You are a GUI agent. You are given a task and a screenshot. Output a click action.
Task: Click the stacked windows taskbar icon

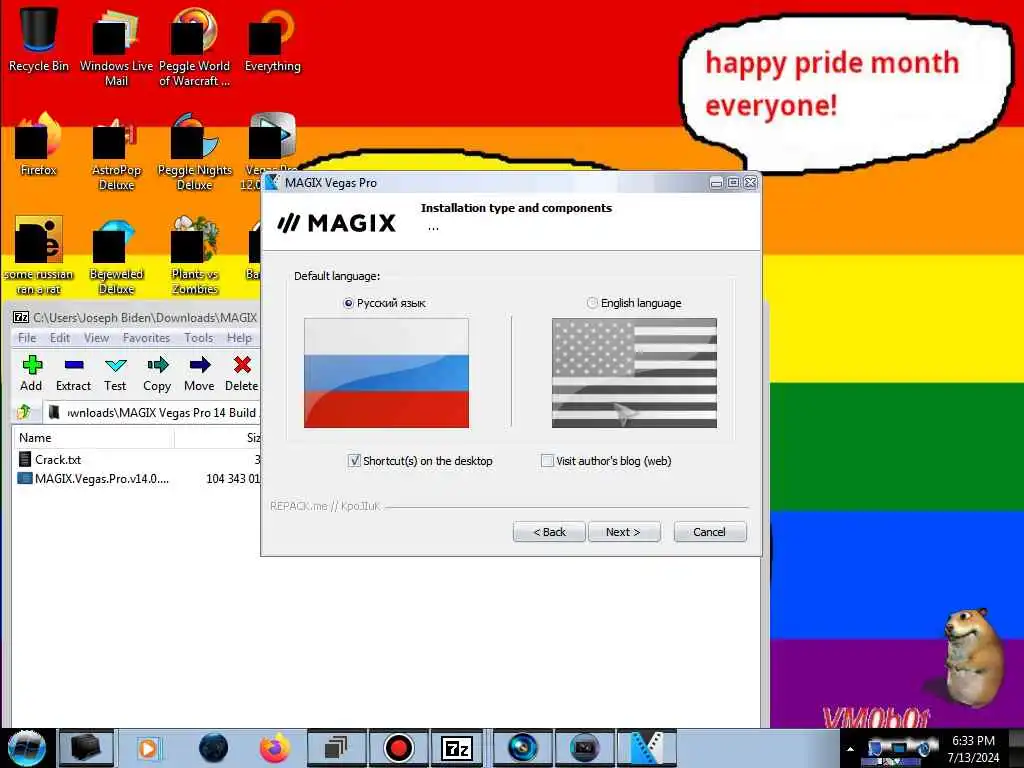coord(336,748)
